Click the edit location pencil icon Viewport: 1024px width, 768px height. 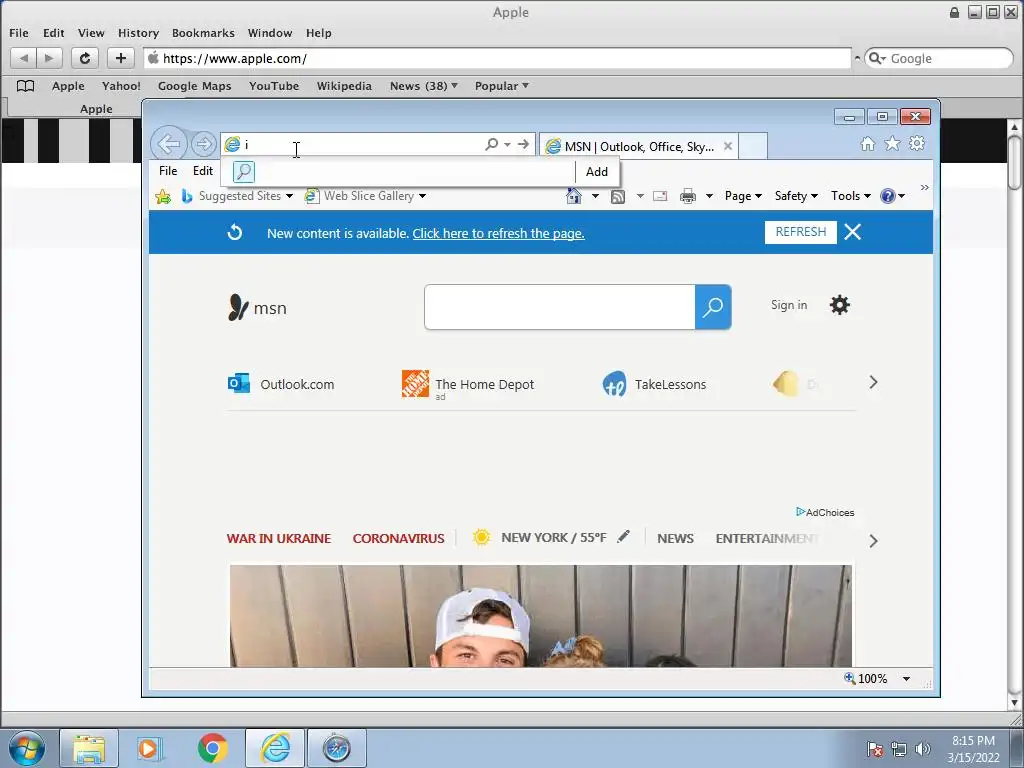click(624, 537)
